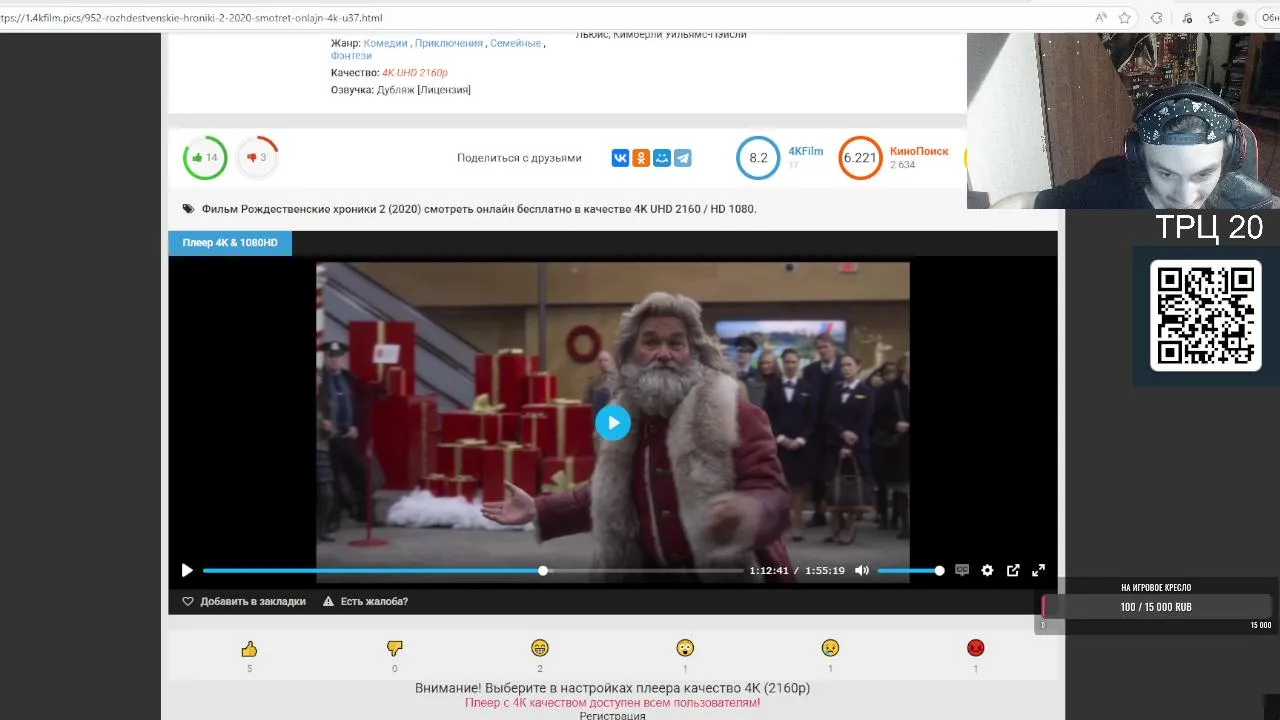Click the KinoPoisk 6.221 rating circle

pos(860,158)
